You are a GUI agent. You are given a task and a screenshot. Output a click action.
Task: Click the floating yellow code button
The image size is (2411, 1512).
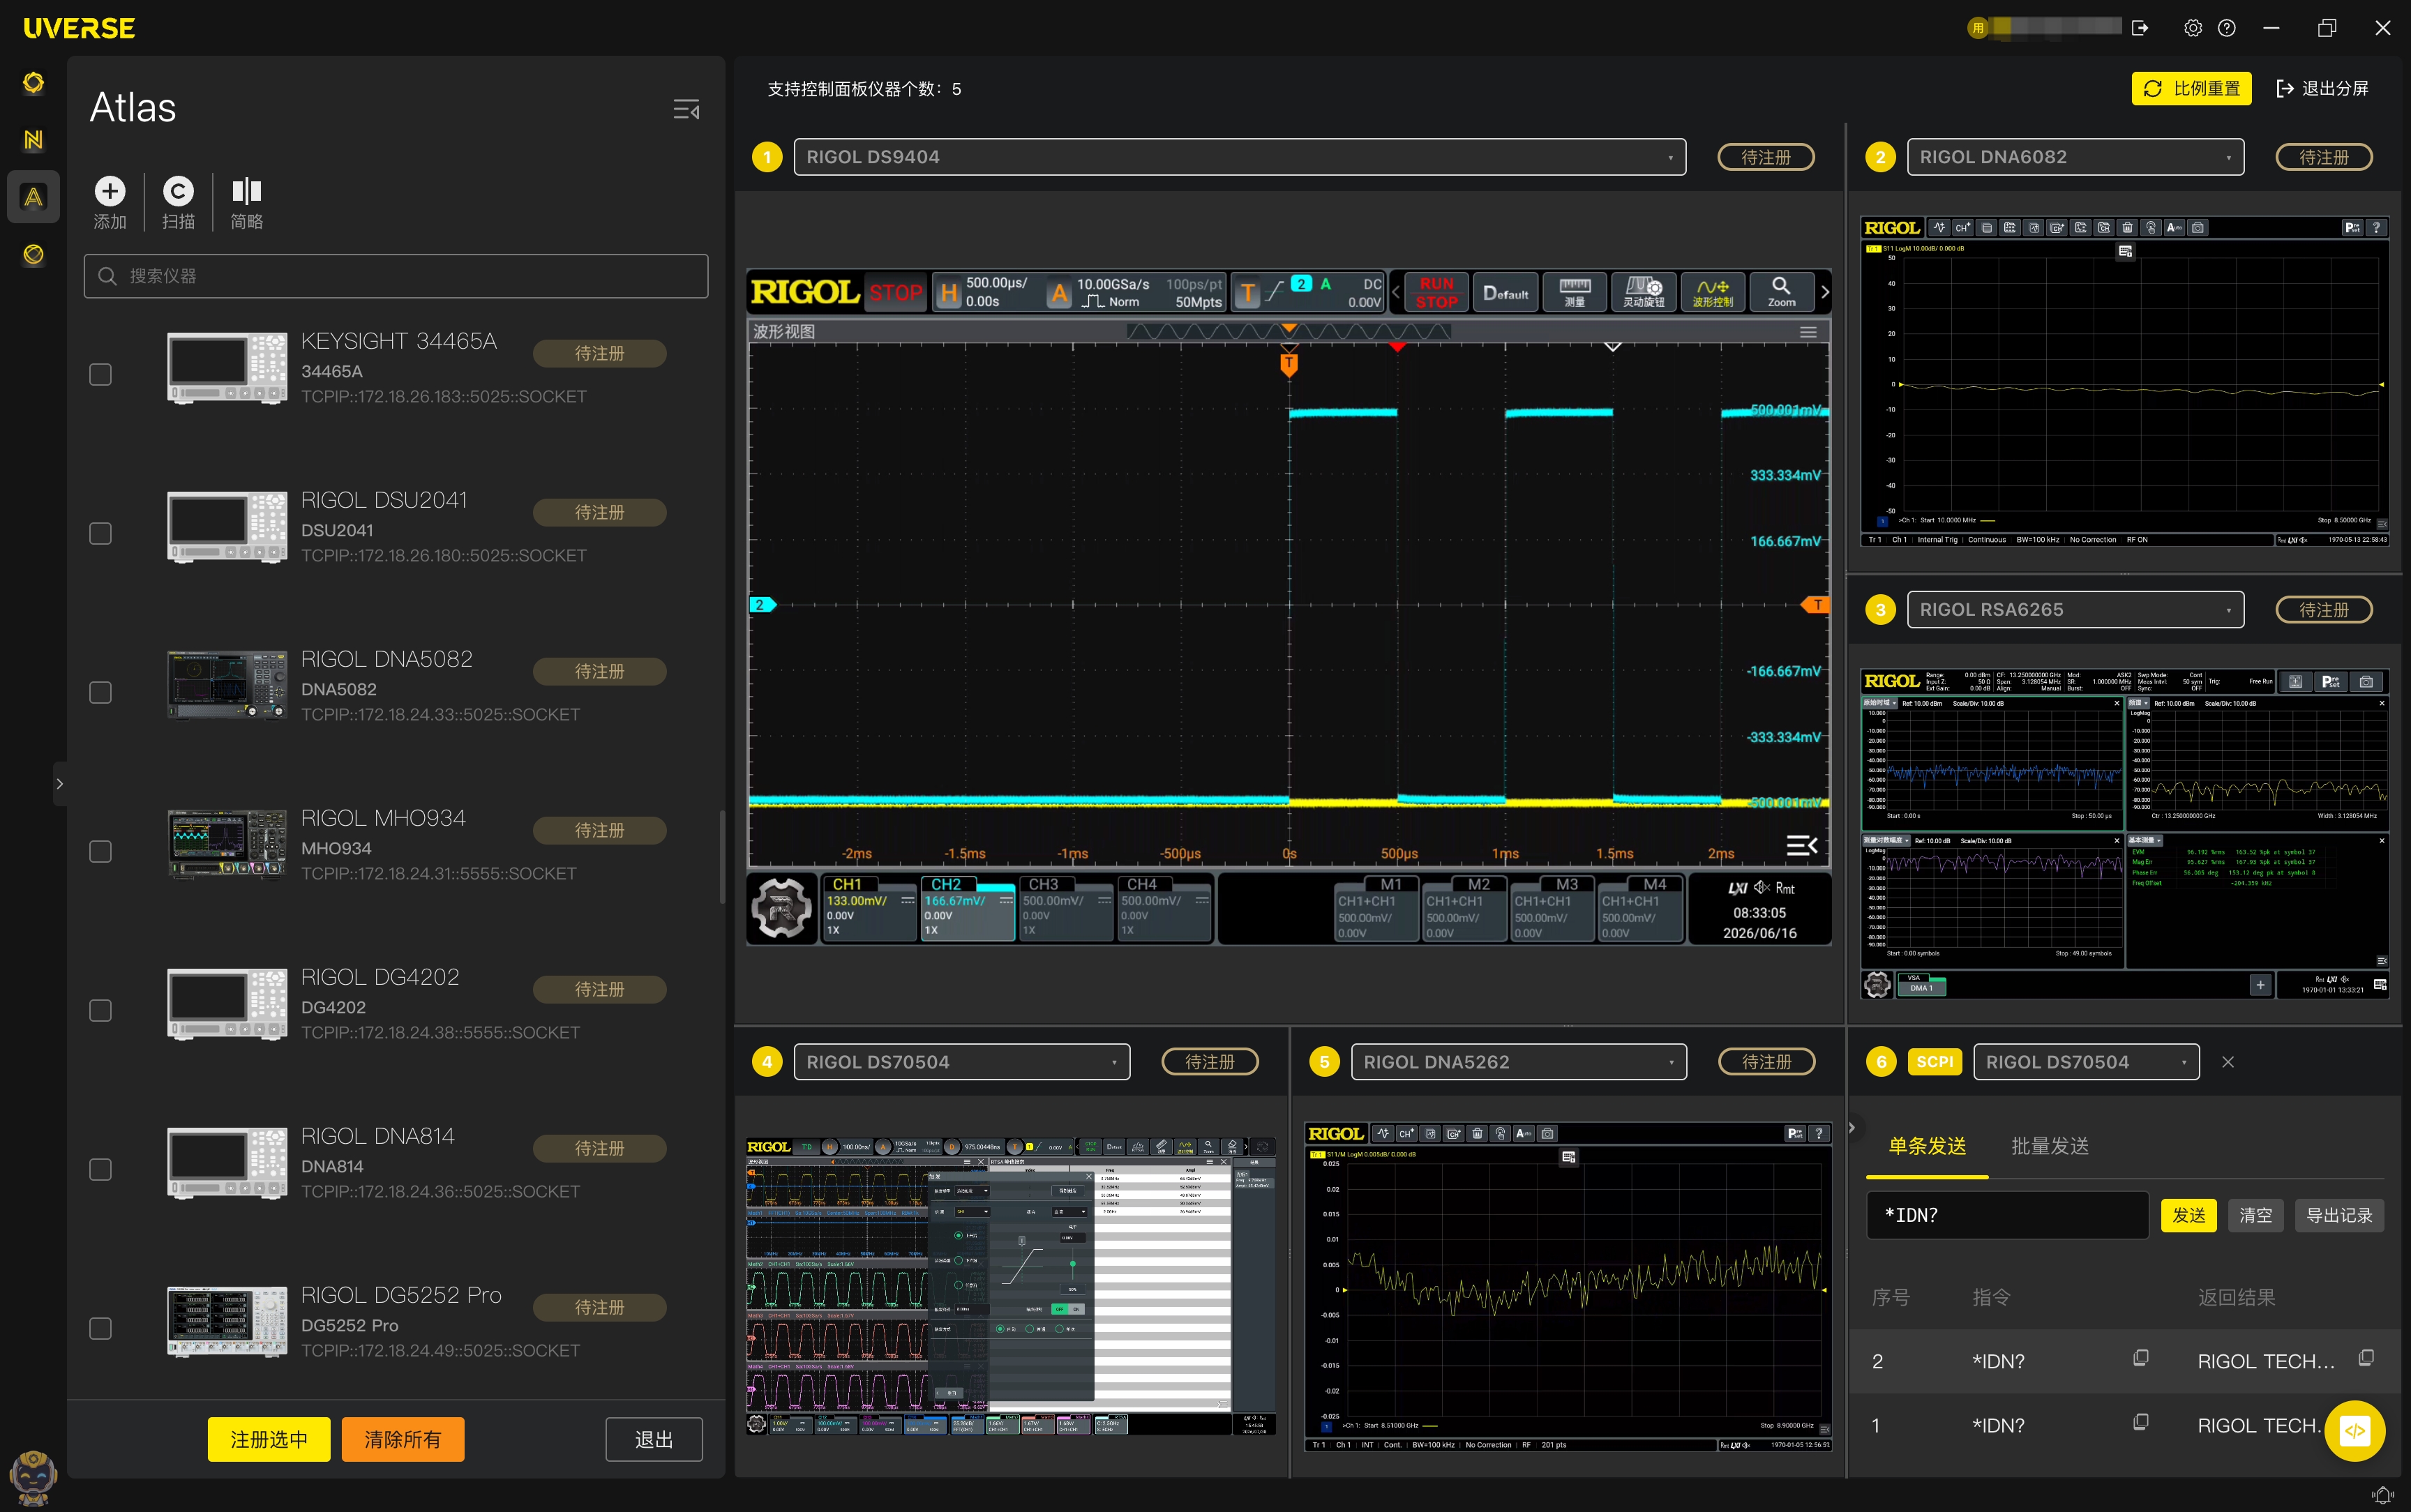click(x=2354, y=1431)
